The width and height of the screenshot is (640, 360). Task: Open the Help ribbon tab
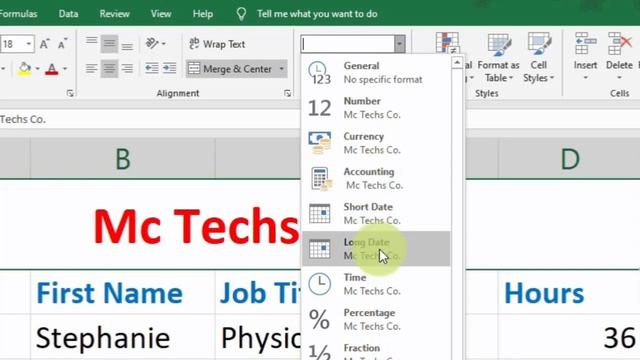[203, 14]
